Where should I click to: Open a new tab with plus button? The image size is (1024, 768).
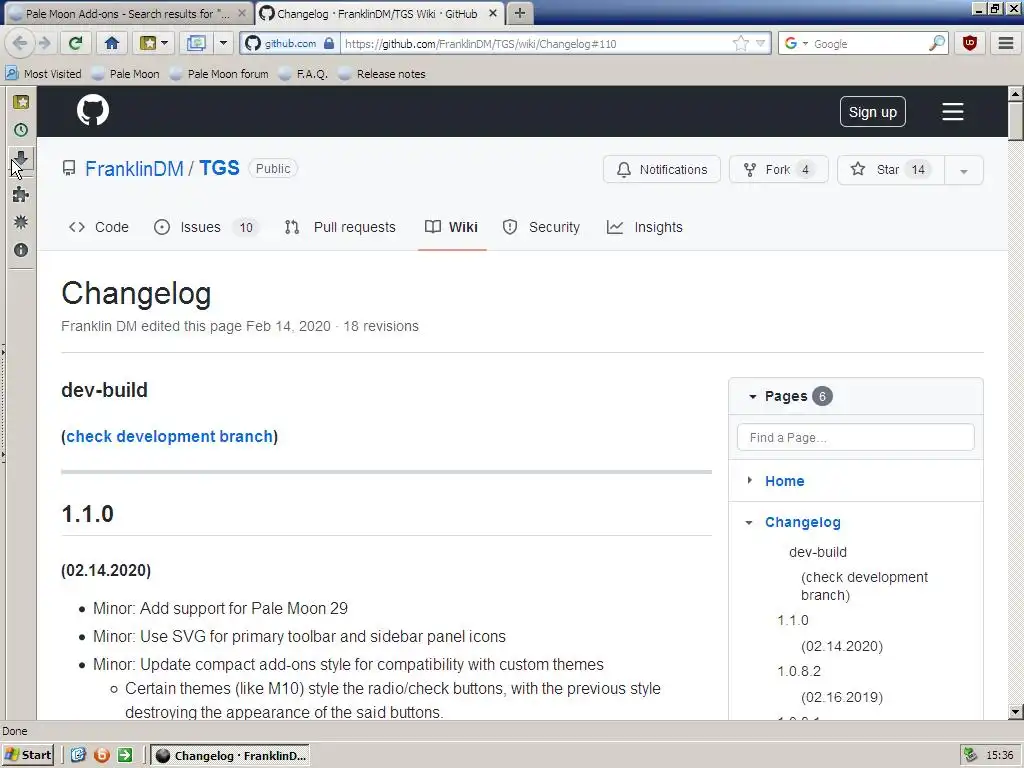(520, 13)
